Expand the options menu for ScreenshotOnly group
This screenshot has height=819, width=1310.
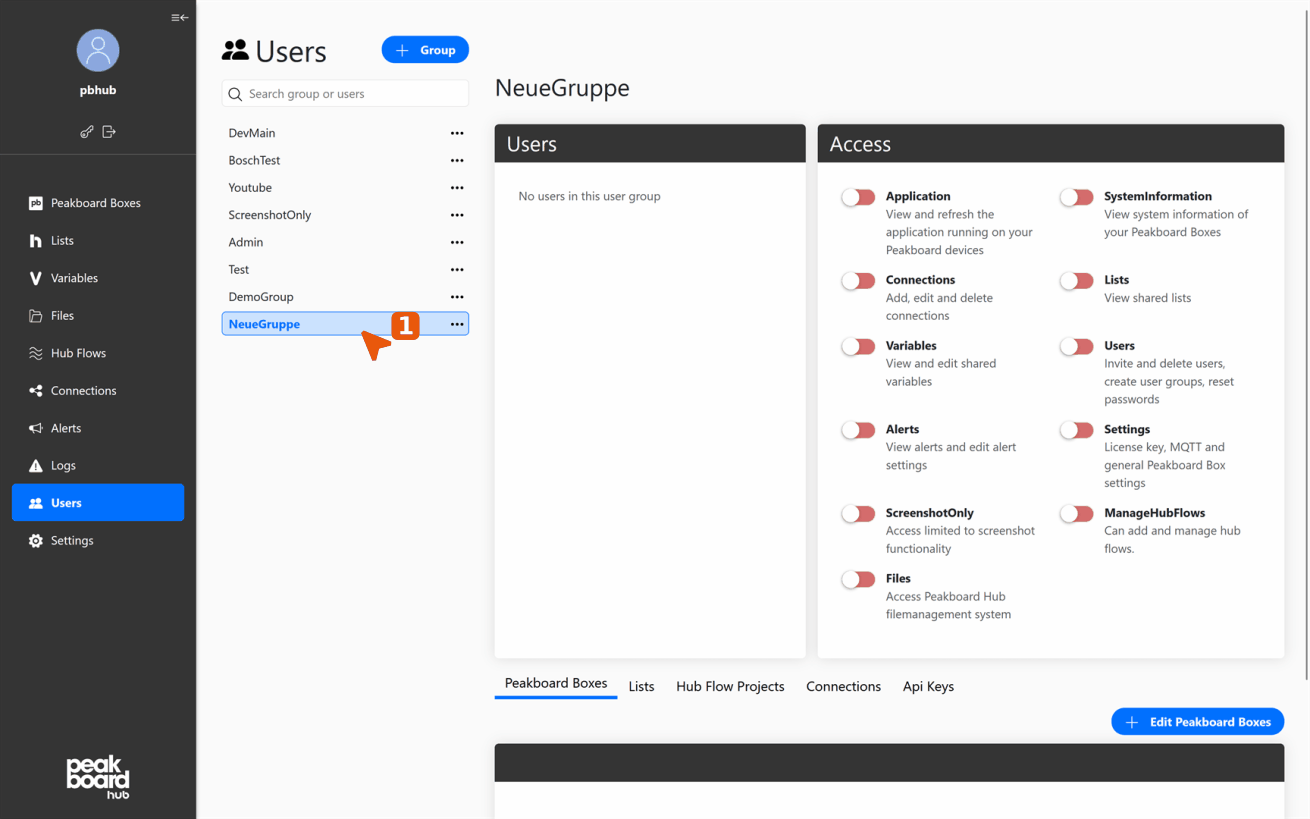[x=457, y=215]
